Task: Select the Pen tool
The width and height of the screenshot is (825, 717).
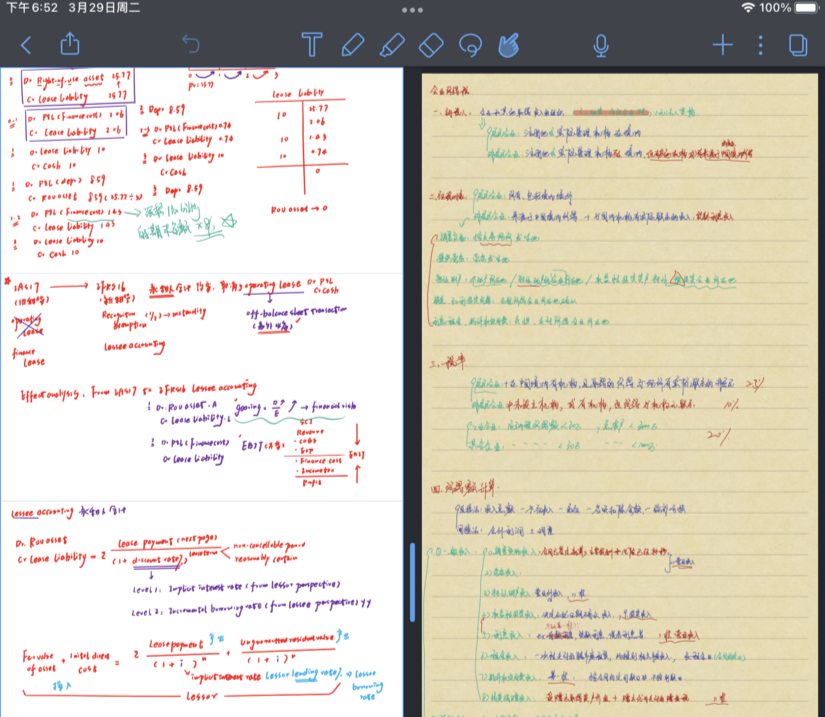Action: coord(353,45)
